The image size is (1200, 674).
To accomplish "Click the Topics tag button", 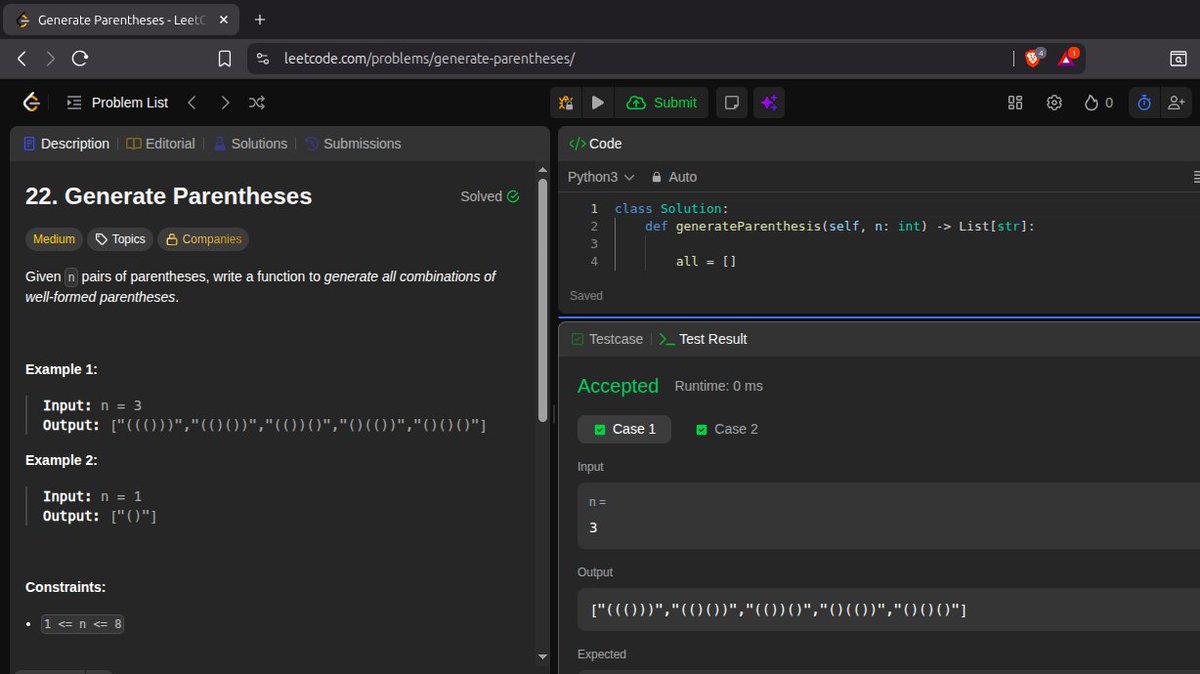I will [121, 239].
